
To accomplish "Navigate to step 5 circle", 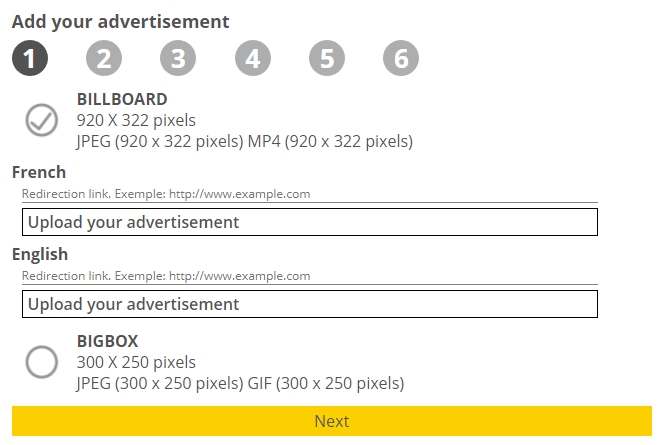I will (x=327, y=59).
